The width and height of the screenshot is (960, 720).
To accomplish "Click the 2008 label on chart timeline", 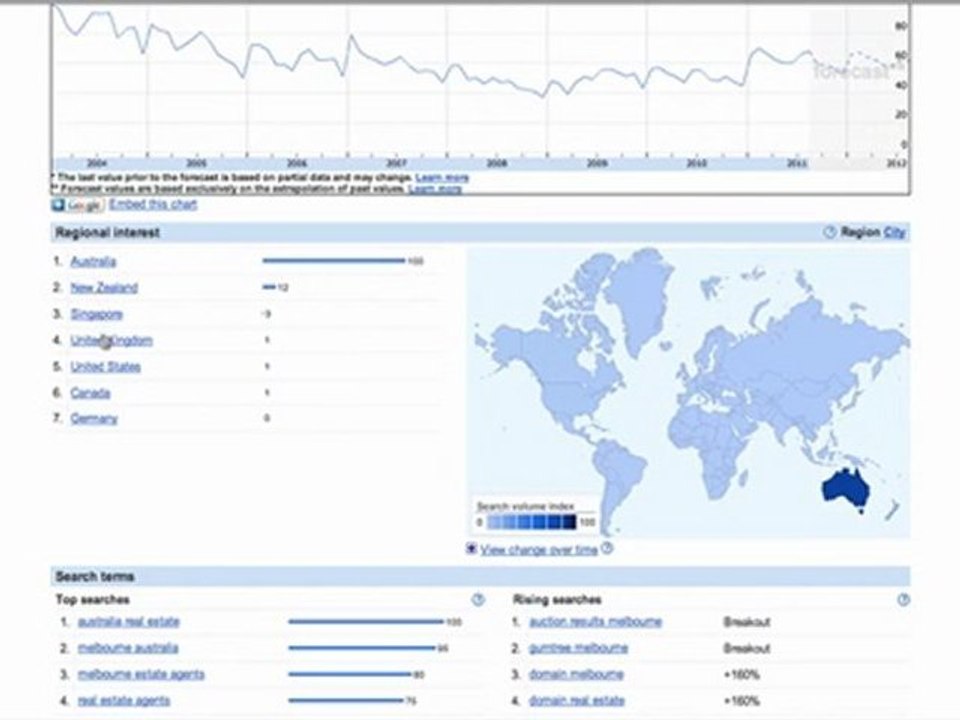I will click(x=497, y=163).
